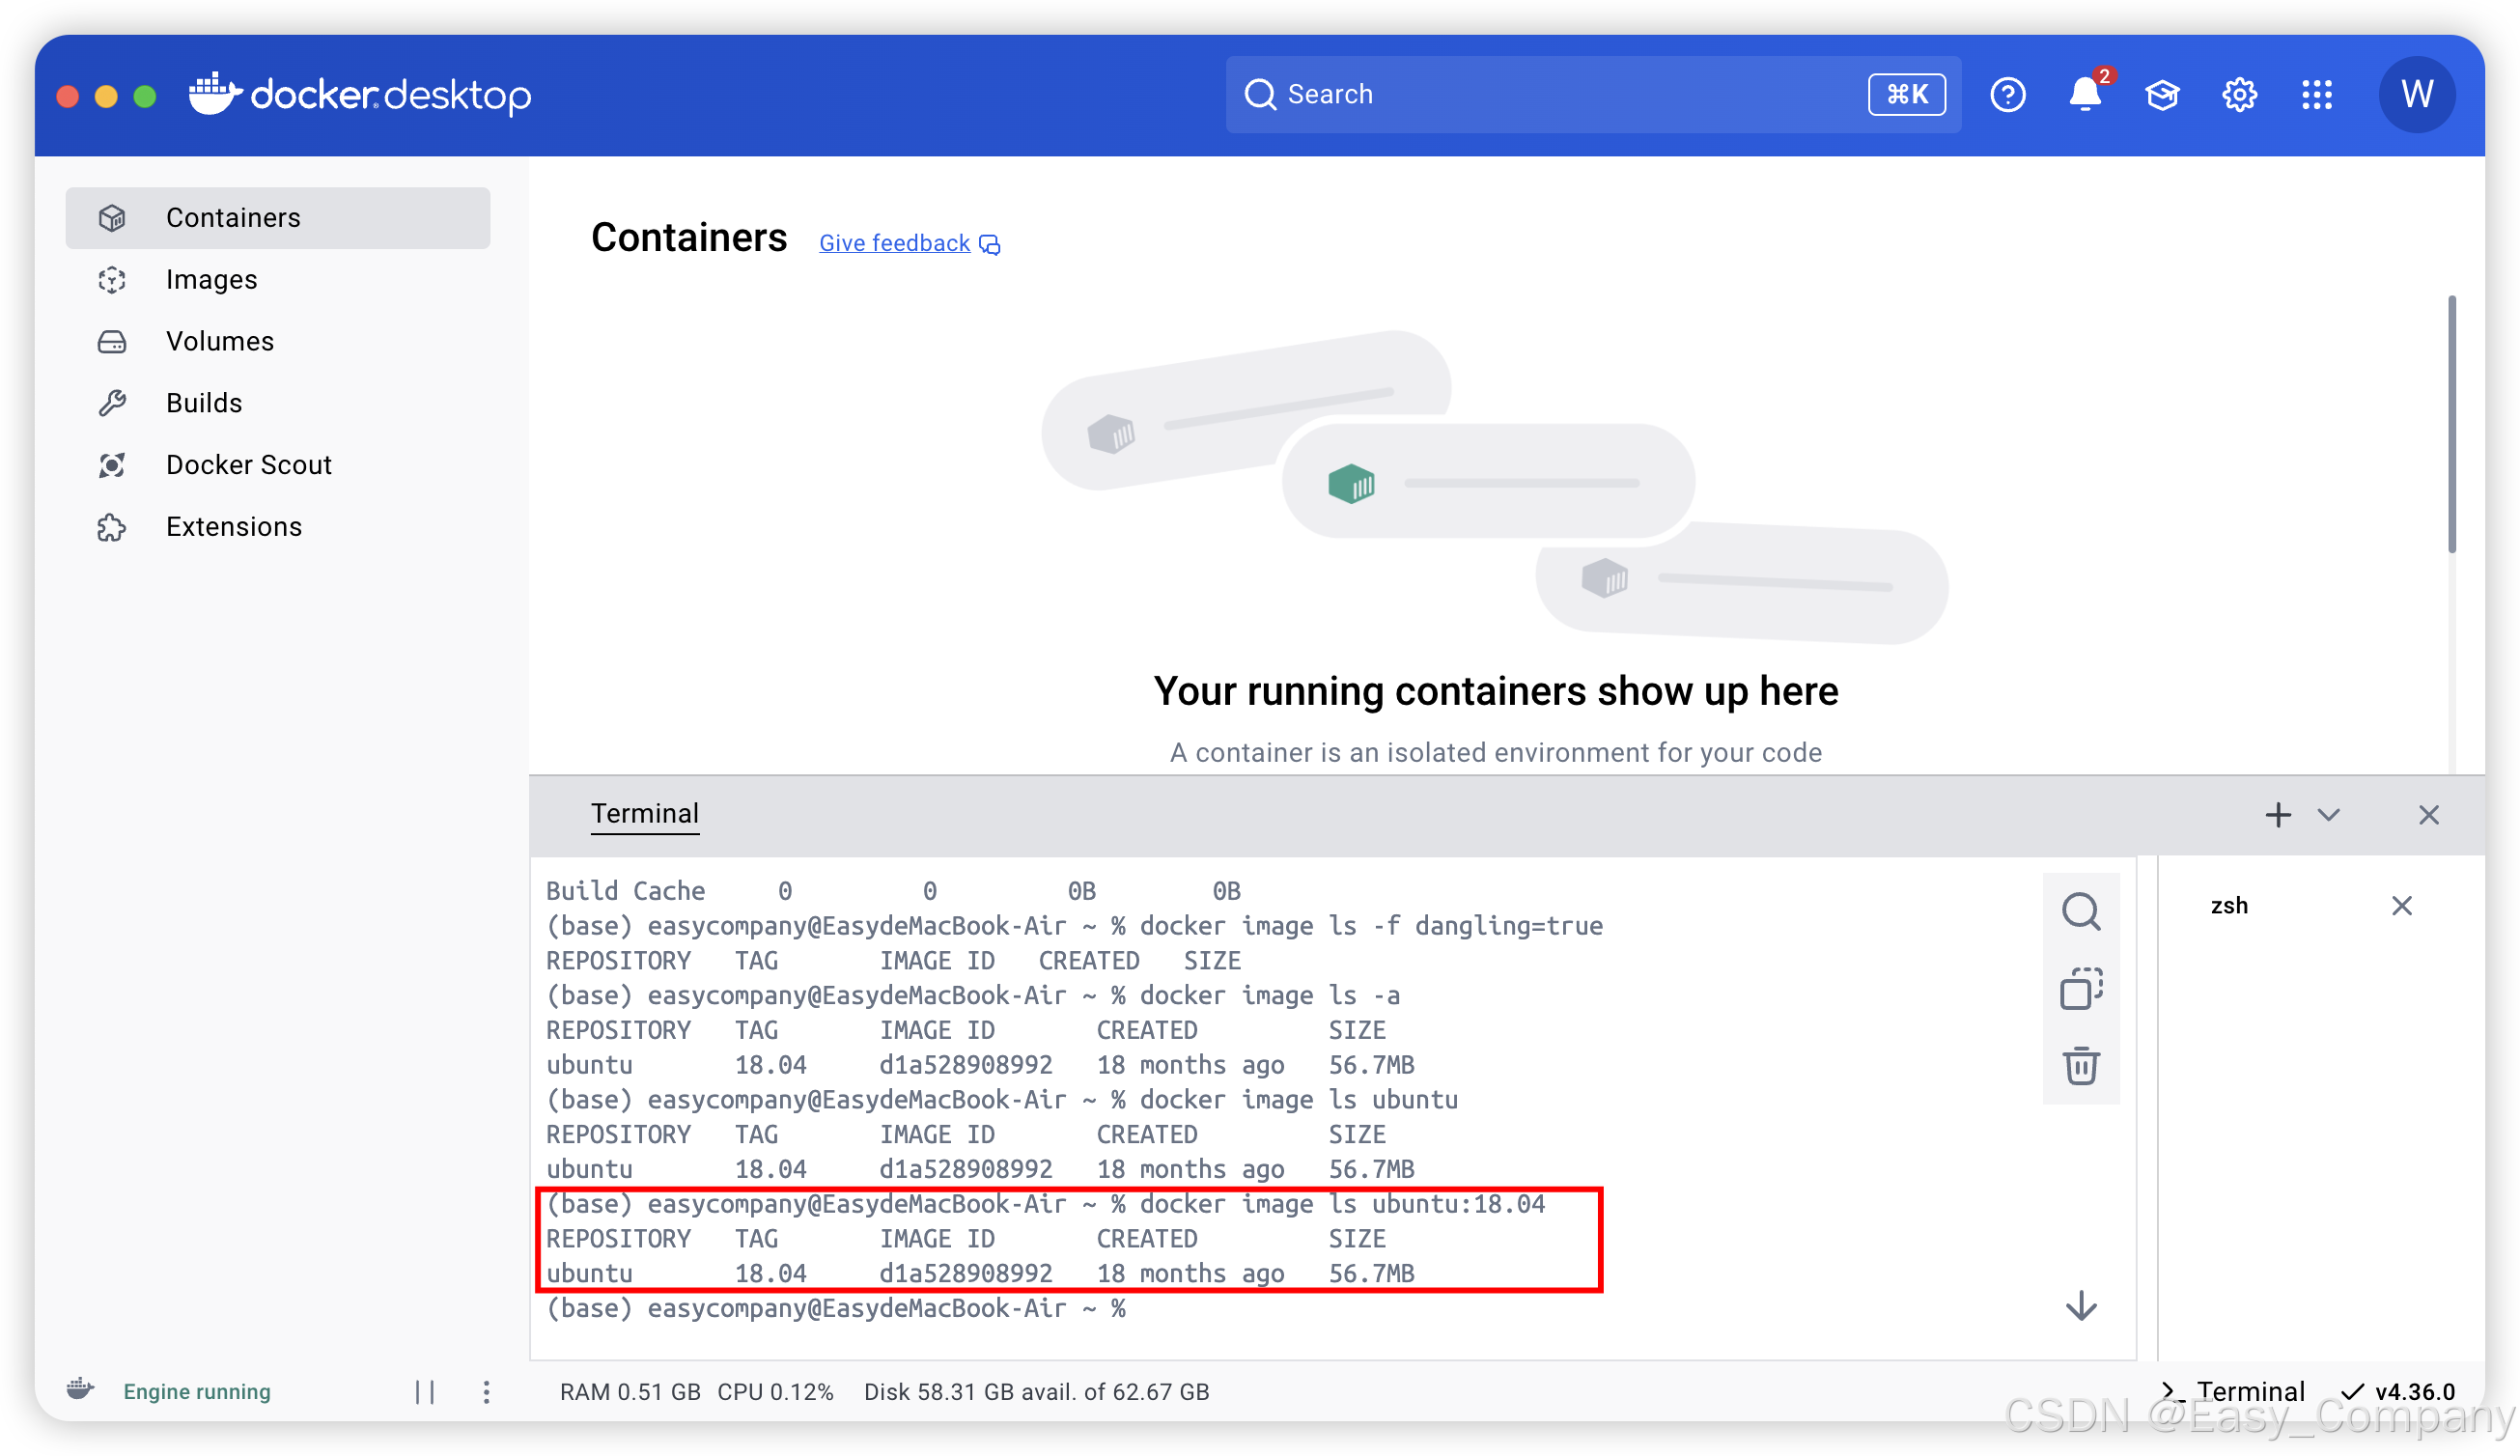Open the settings gear icon
The image size is (2520, 1456).
tap(2239, 95)
